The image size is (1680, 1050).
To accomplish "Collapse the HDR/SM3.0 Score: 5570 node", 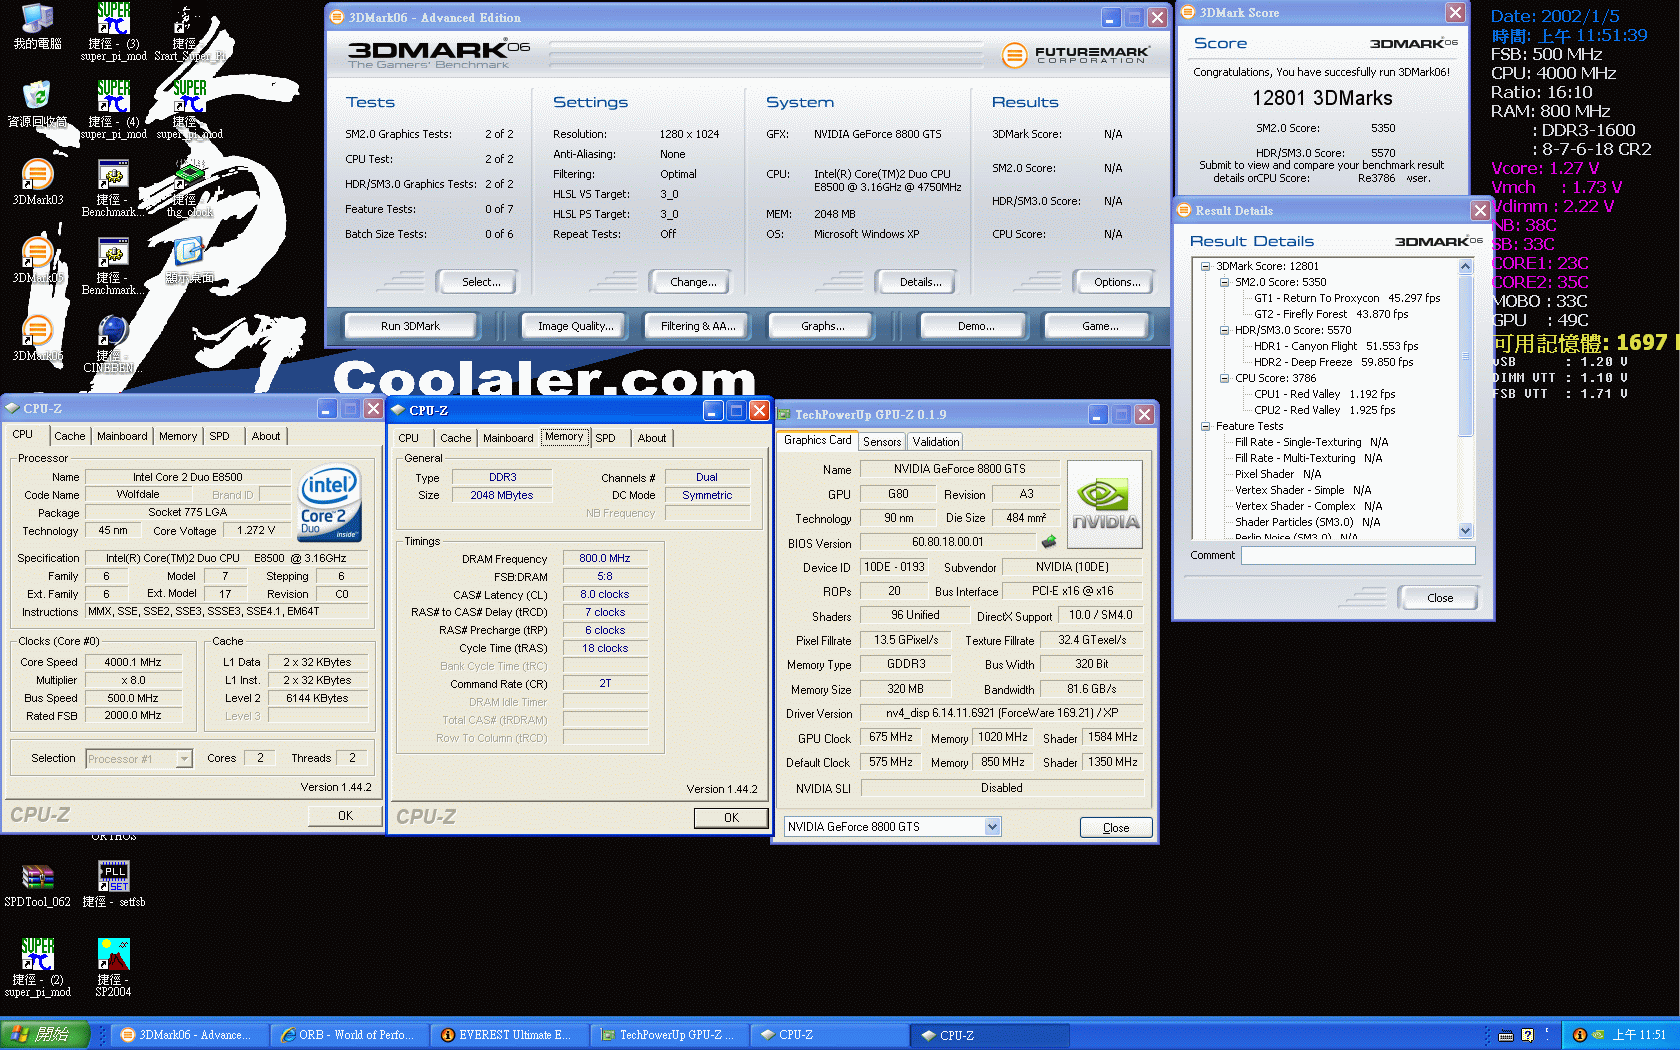I will coord(1224,330).
